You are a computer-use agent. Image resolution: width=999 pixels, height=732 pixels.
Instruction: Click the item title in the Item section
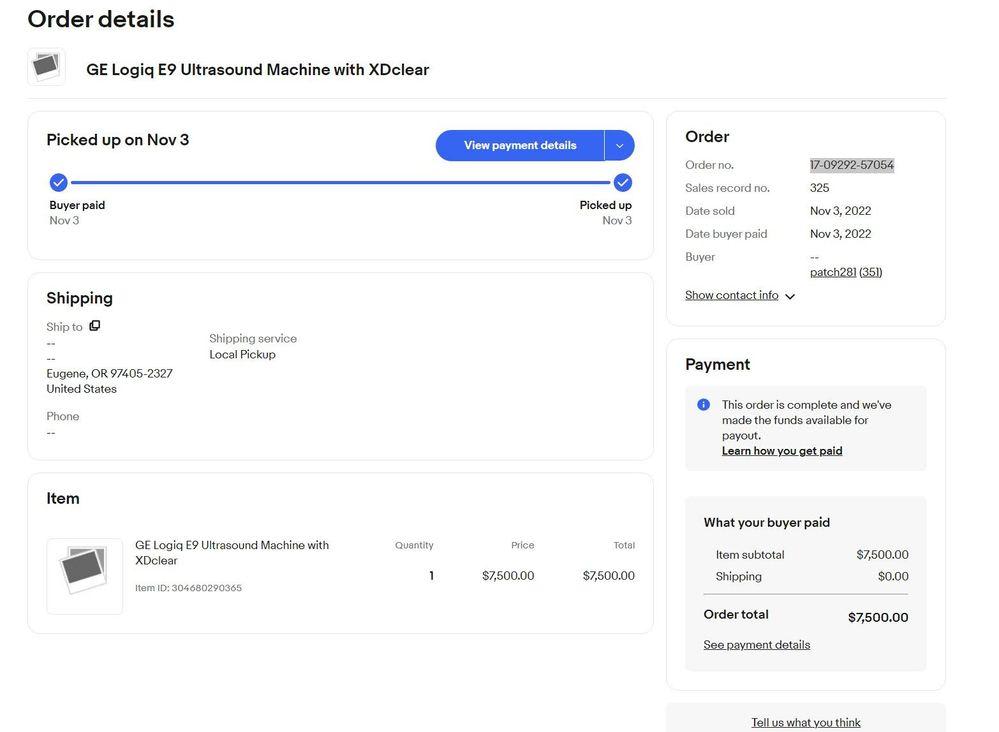232,552
